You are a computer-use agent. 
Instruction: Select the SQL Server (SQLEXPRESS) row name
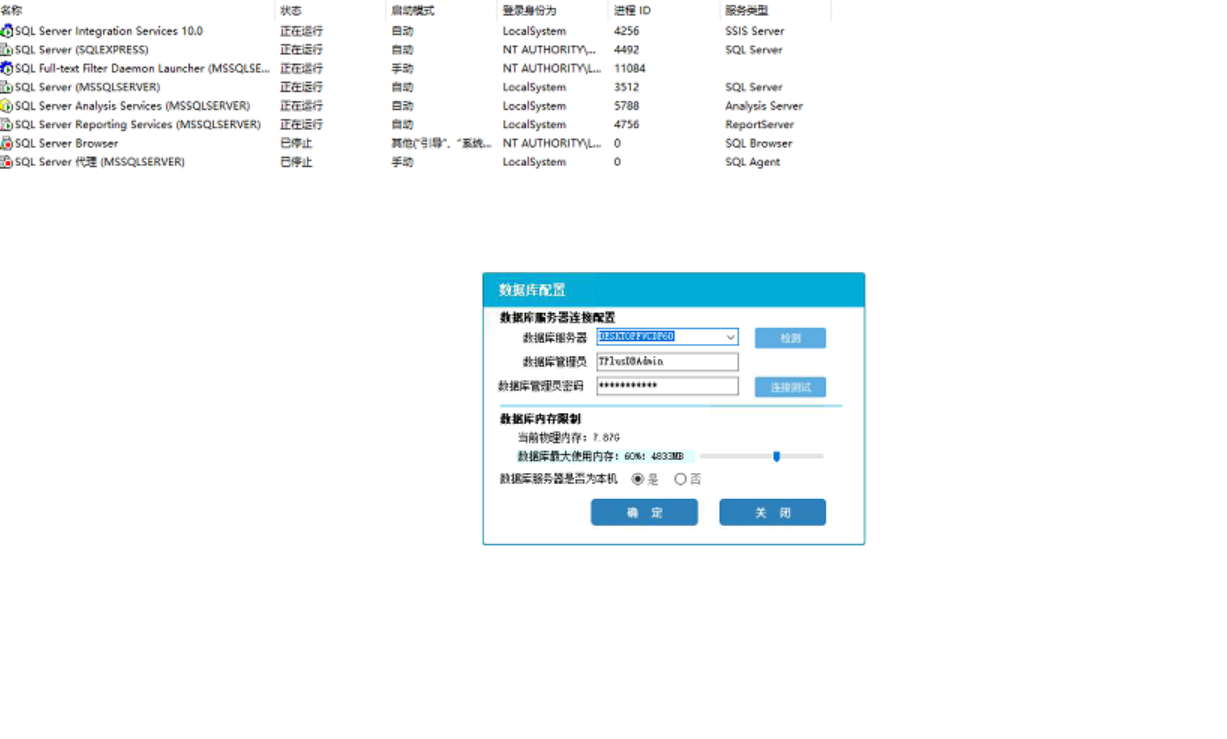coord(81,50)
